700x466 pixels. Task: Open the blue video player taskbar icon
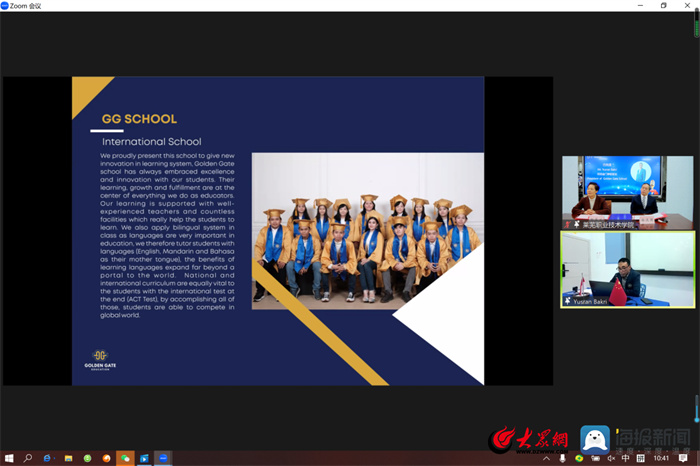click(x=144, y=458)
